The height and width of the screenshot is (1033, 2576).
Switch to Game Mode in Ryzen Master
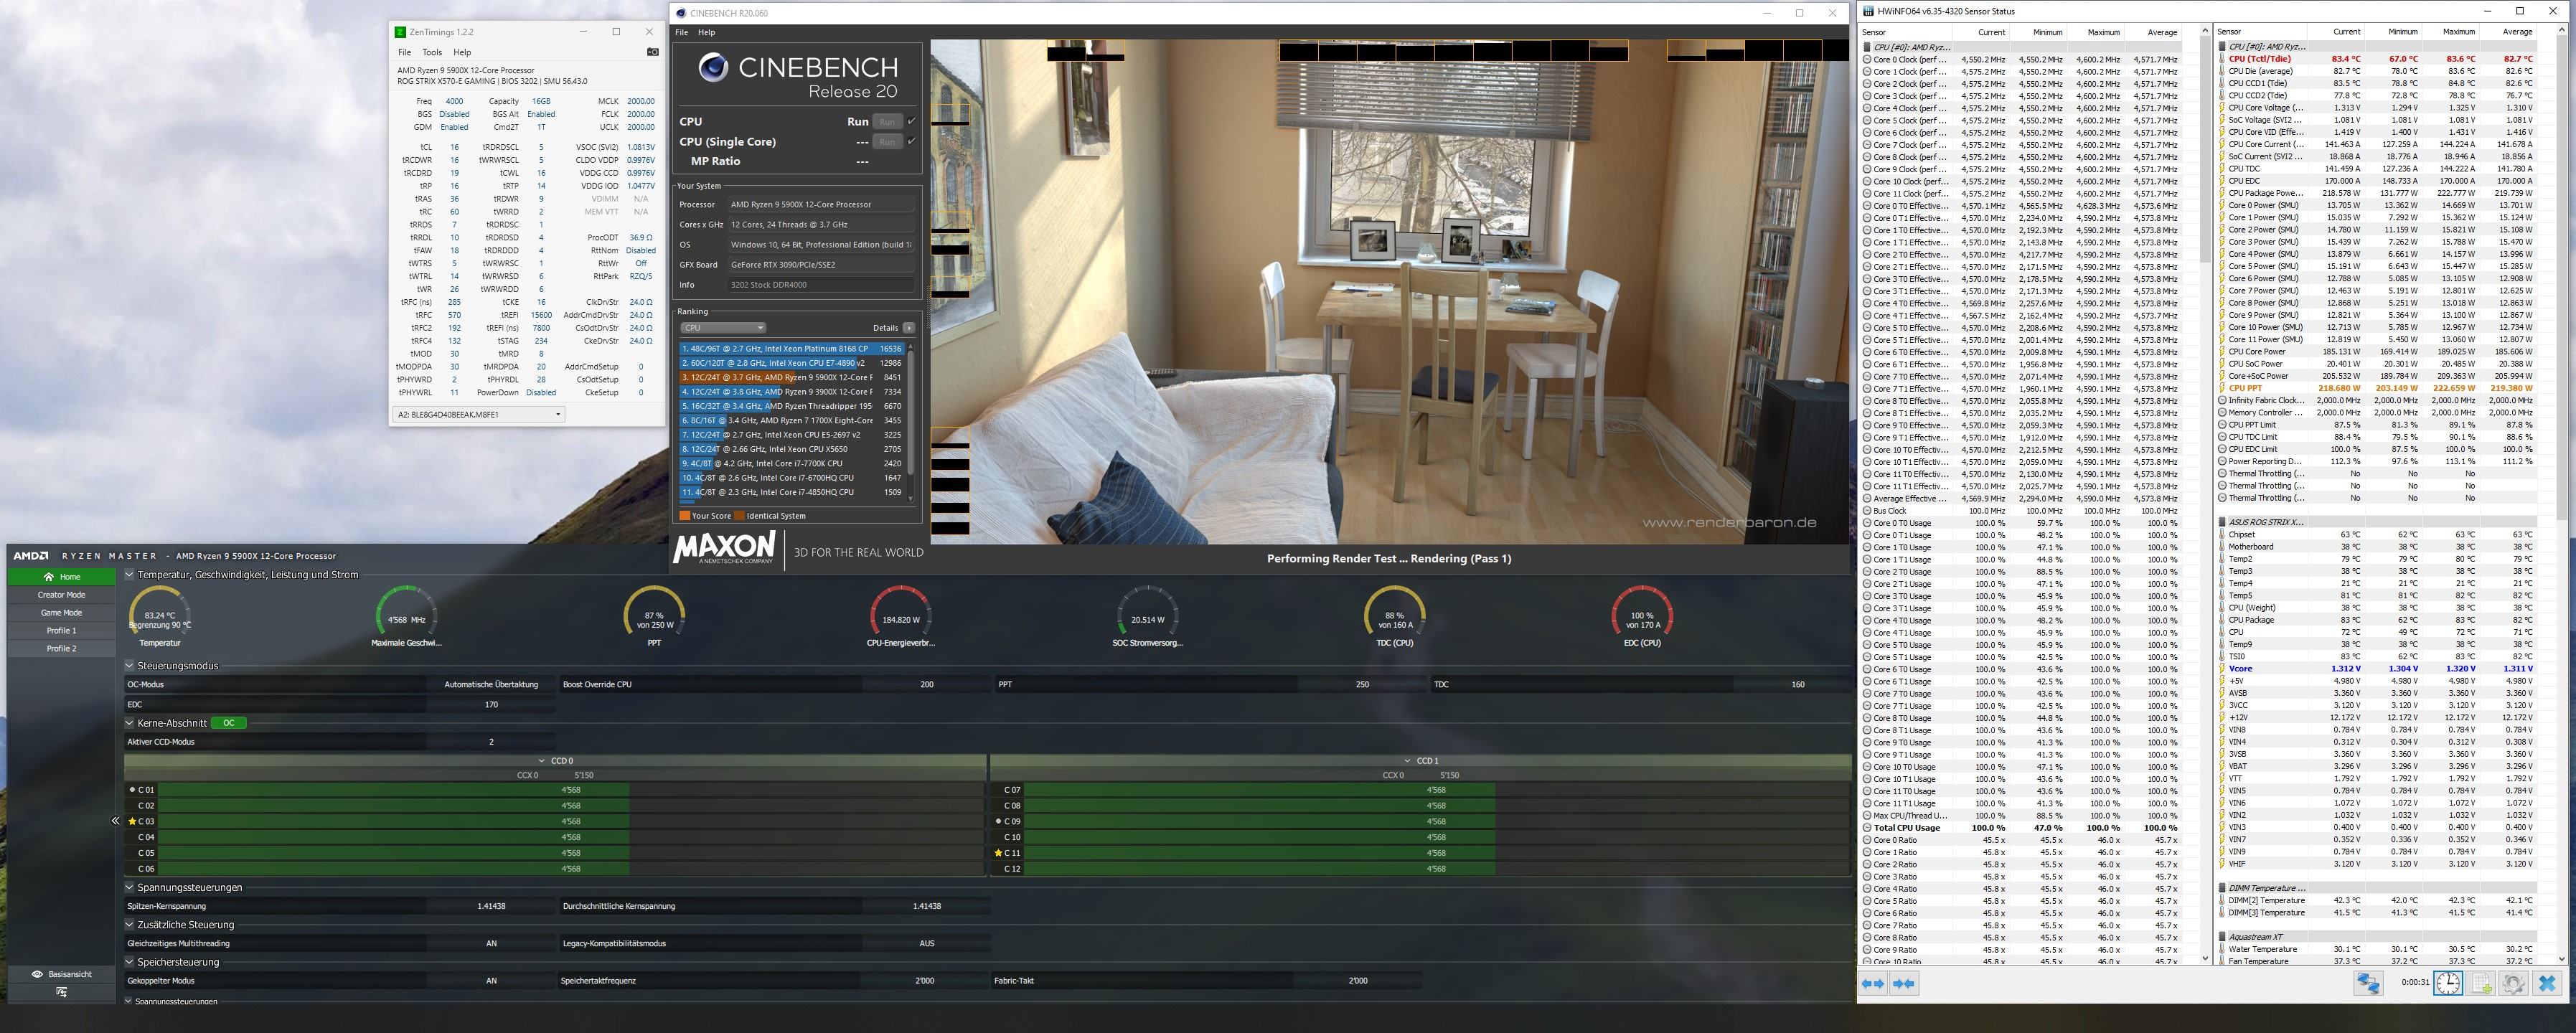61,613
